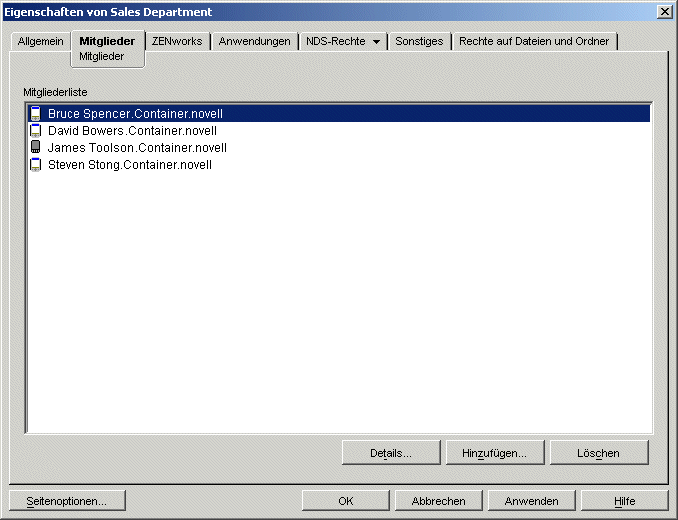678x520 pixels.
Task: Click Anwenden to apply changes
Action: (531, 501)
